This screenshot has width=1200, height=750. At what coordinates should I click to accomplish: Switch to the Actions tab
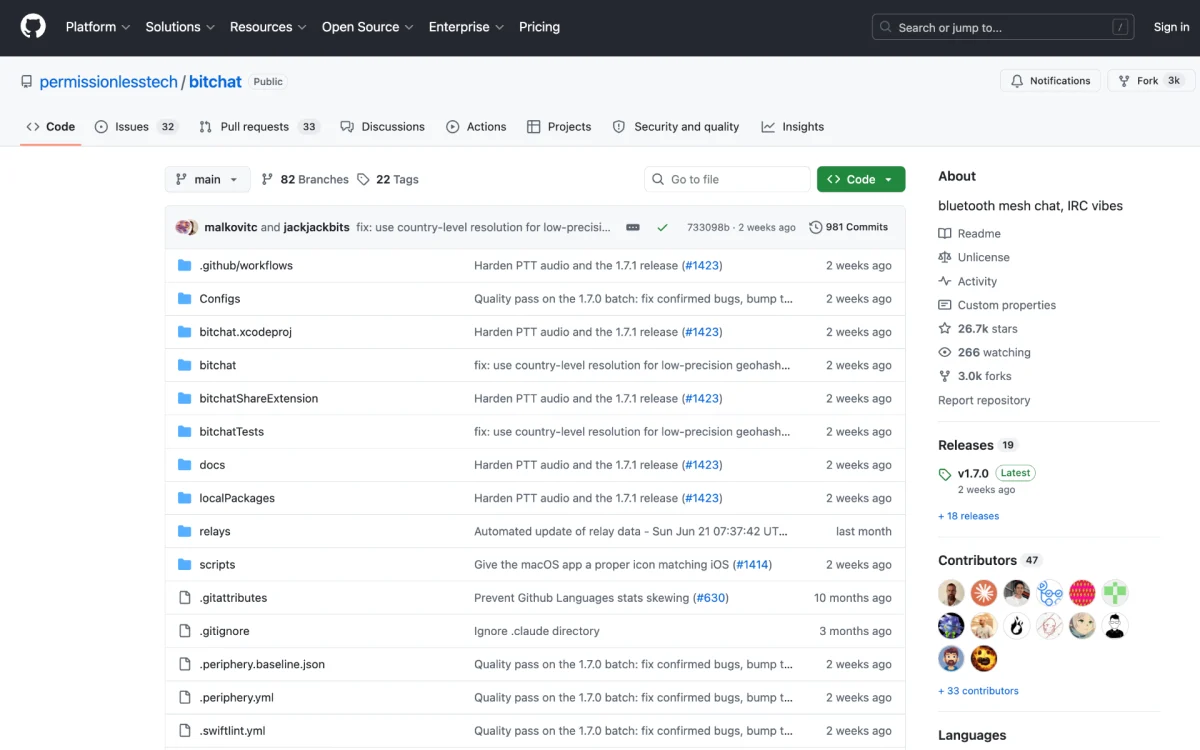[476, 127]
